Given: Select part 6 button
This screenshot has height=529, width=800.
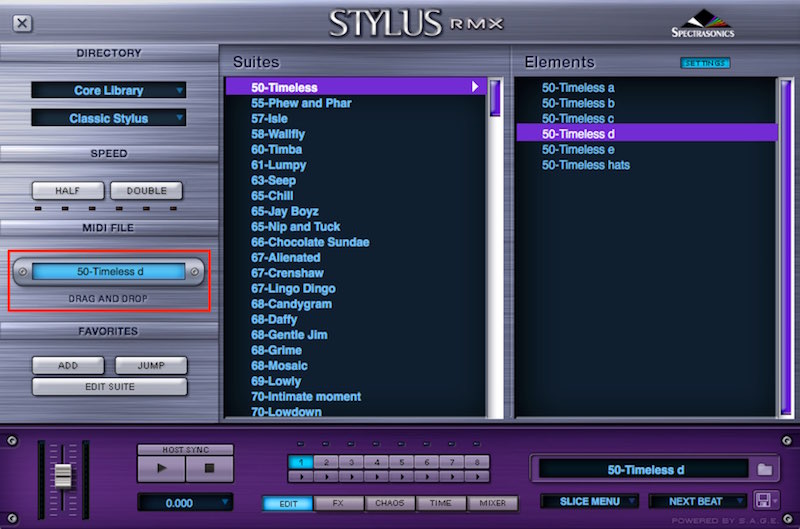Looking at the screenshot, I should coord(427,462).
